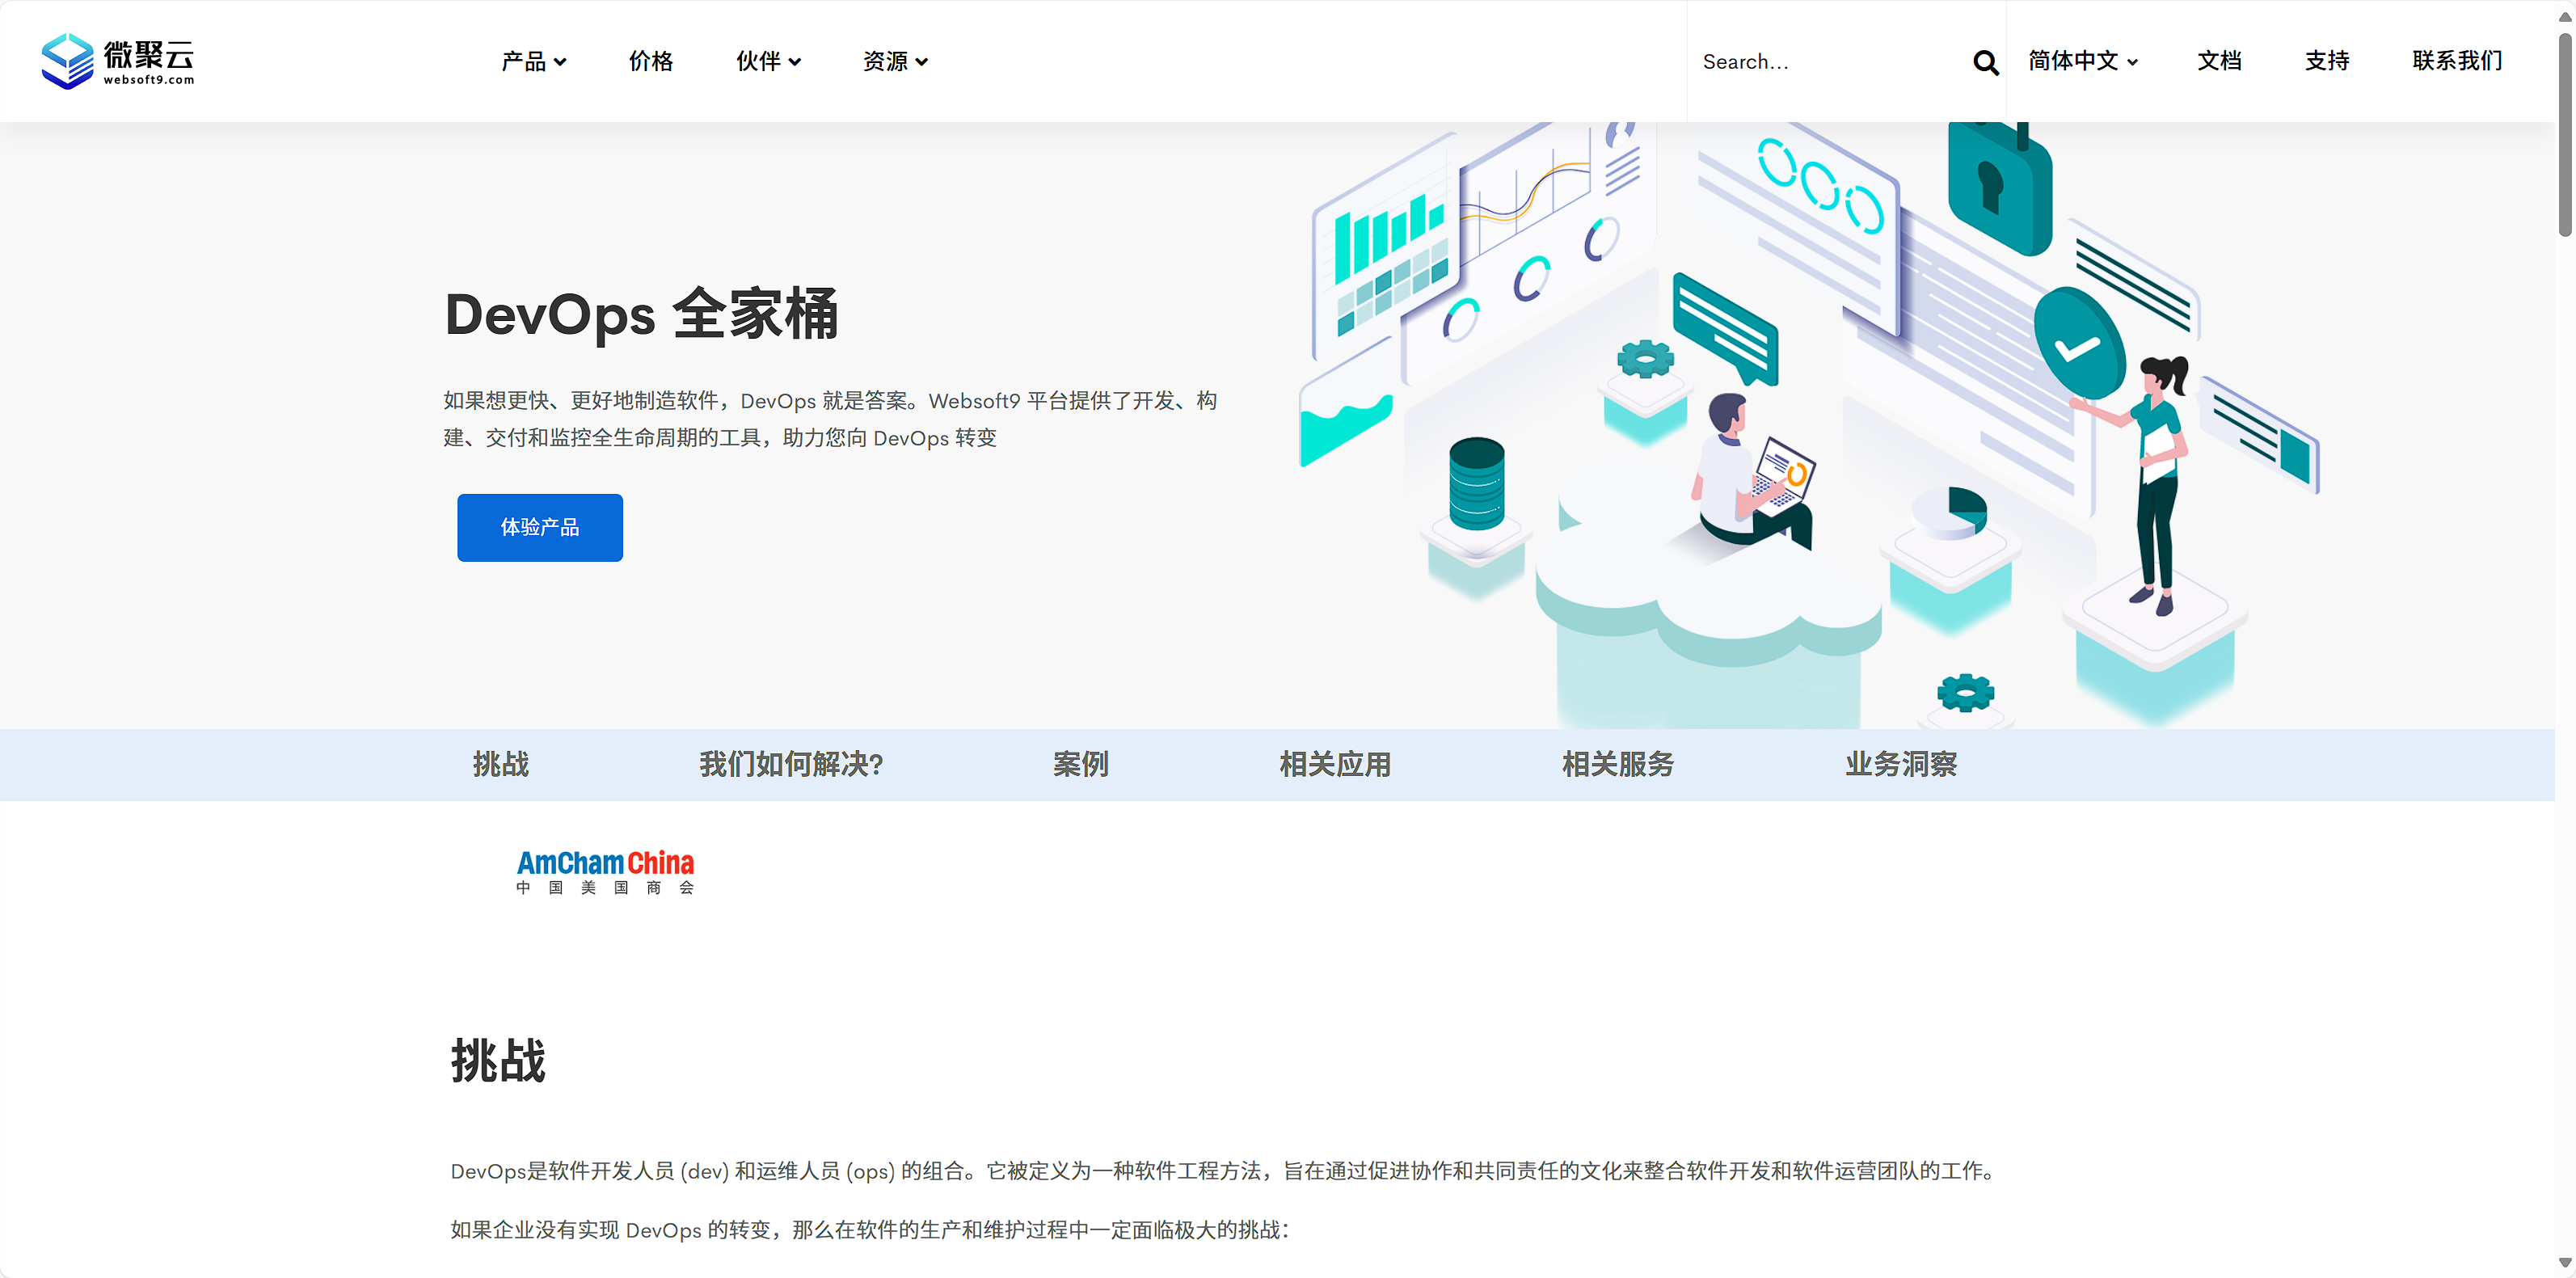Click the Websoft9 cube logo
2576x1278 pixels.
(68, 61)
